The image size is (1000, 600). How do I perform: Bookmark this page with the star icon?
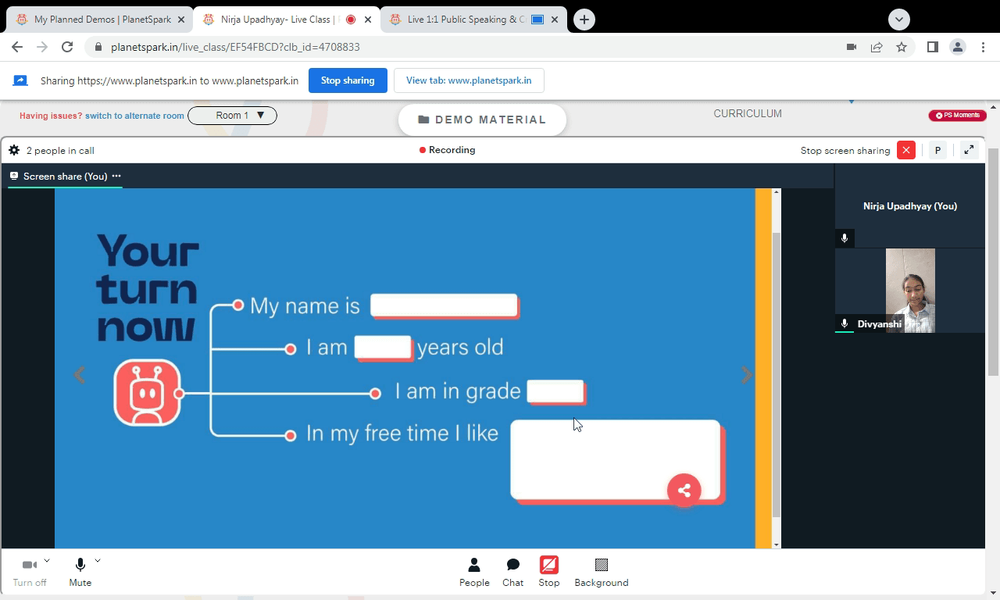click(x=901, y=47)
